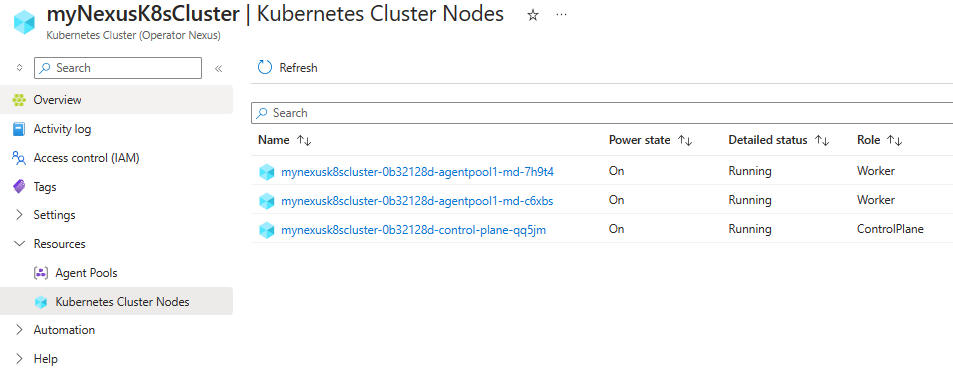Sort by Detailed status column arrows
This screenshot has width=953, height=382.
(x=822, y=140)
